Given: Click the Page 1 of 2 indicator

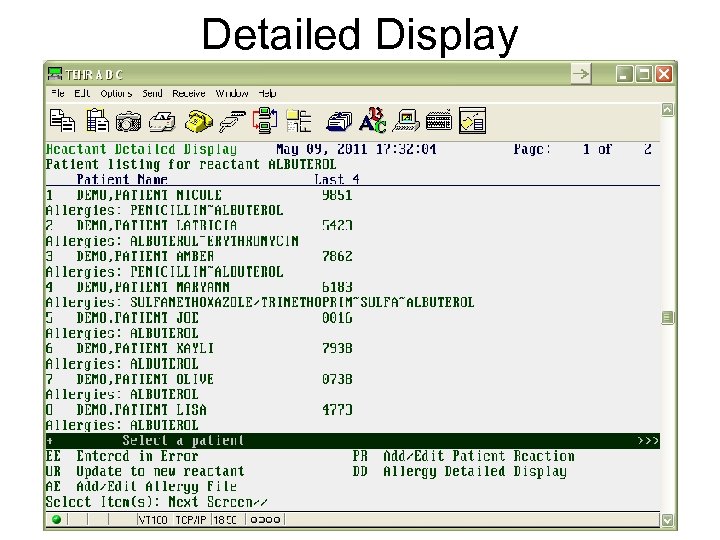Looking at the screenshot, I should point(583,149).
